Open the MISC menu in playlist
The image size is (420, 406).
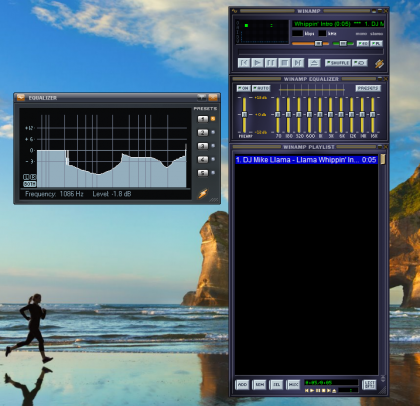click(293, 385)
